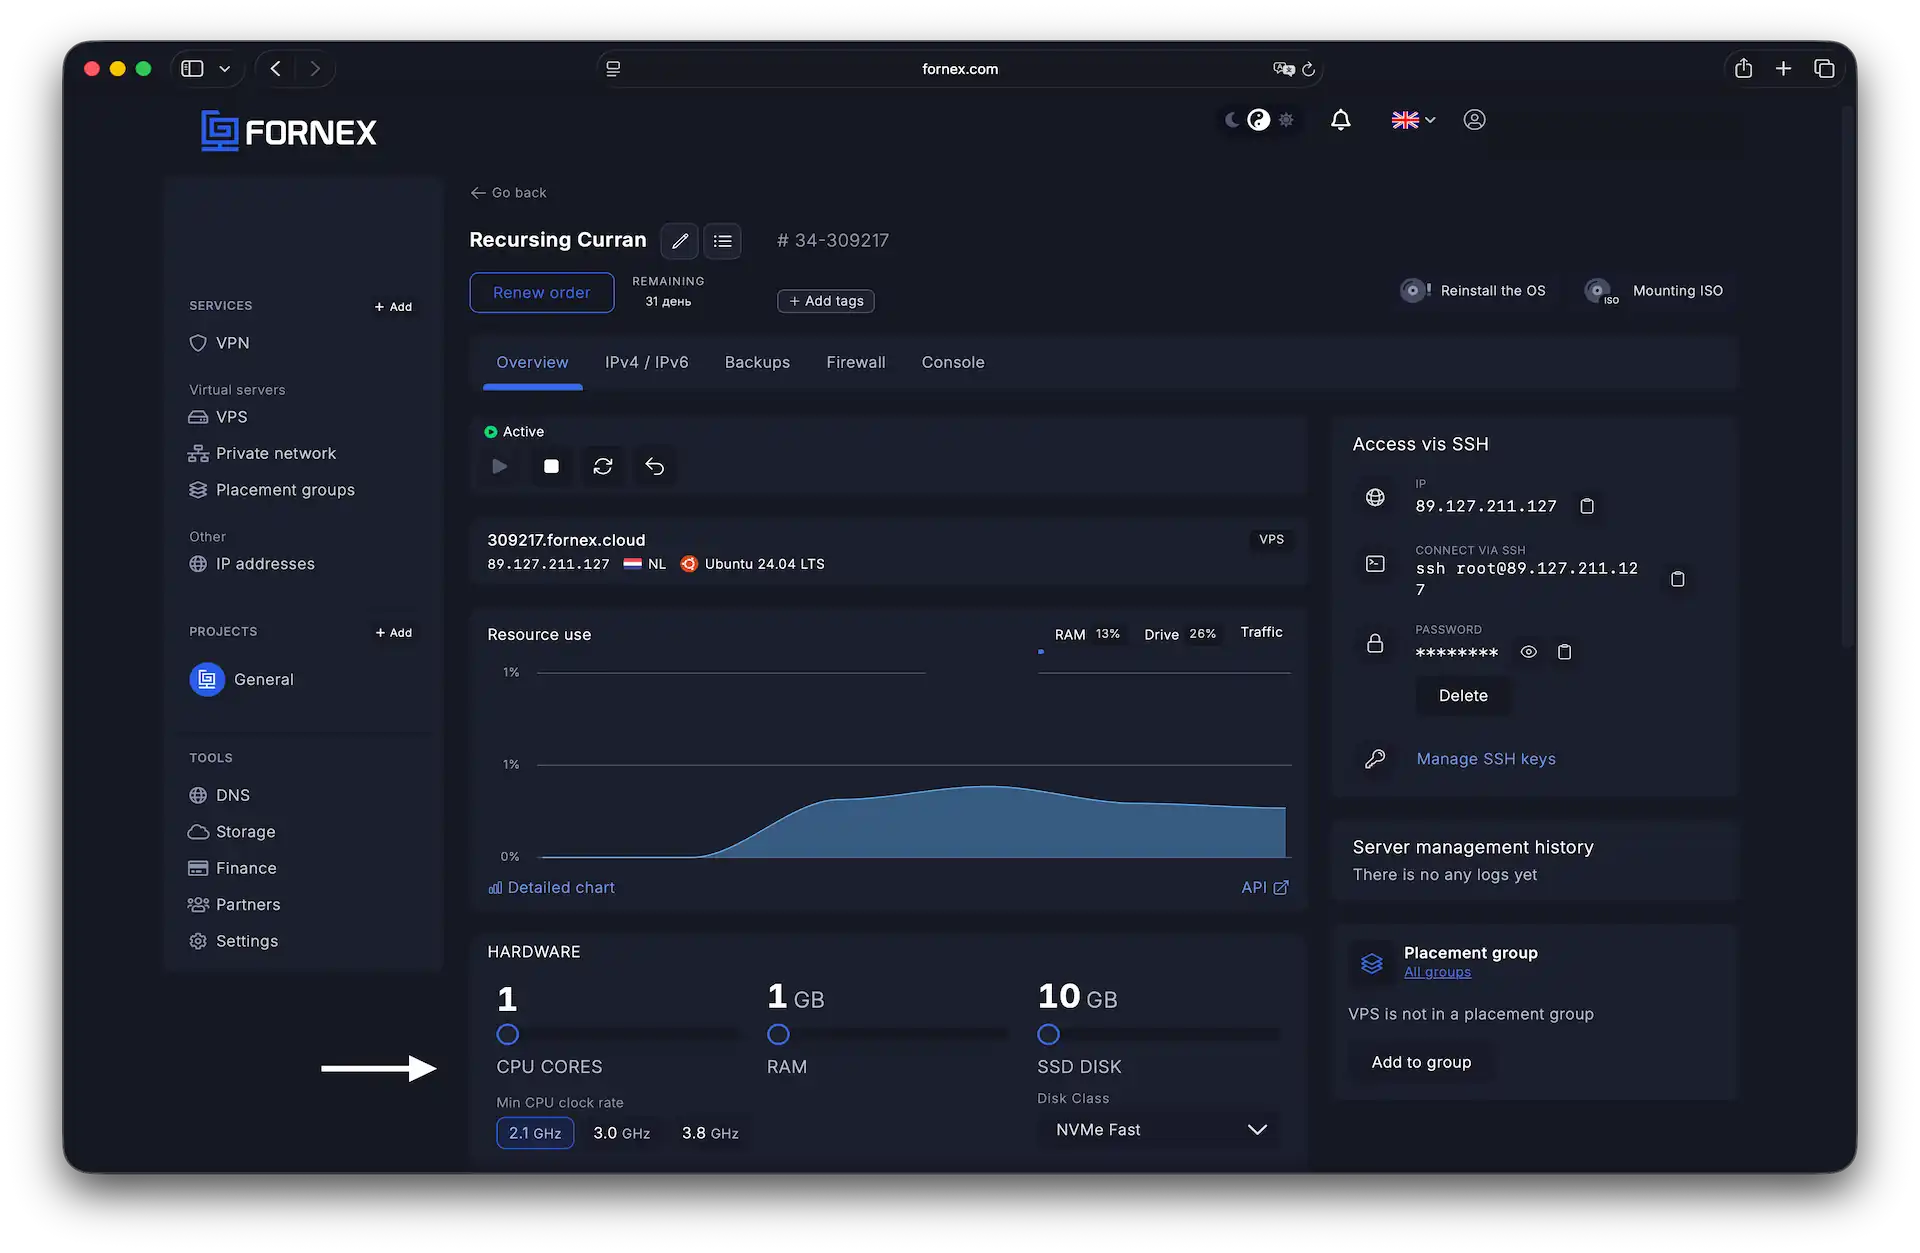Stop the server with stop button
This screenshot has width=1920, height=1253.
coord(551,467)
